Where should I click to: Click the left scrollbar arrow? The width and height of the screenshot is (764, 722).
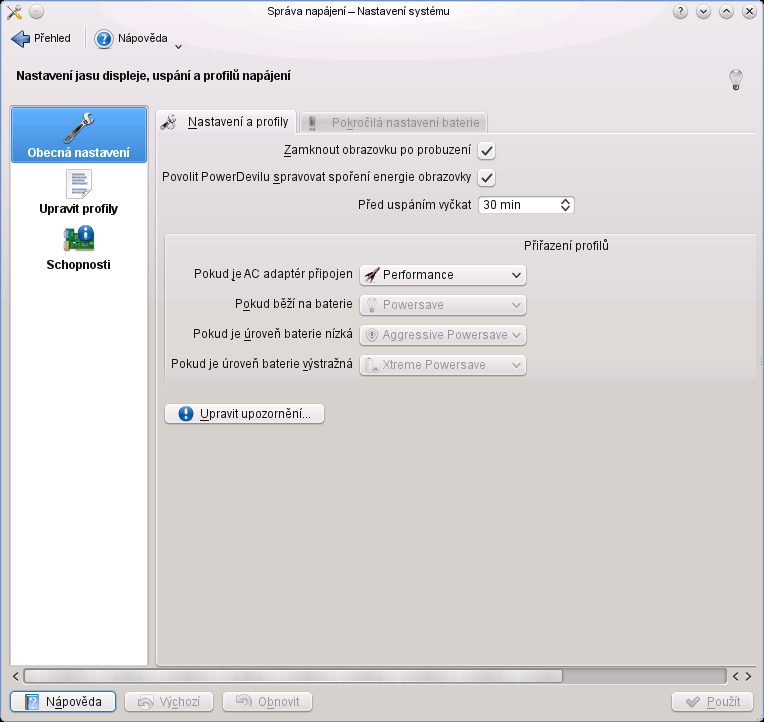tap(16, 676)
